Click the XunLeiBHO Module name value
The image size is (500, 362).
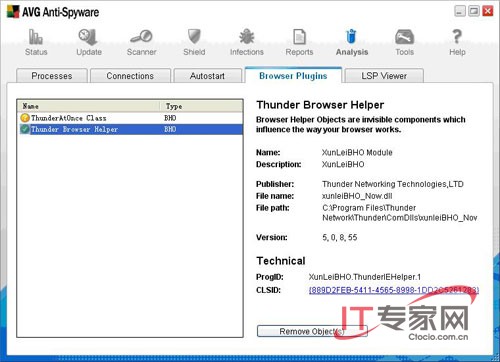(x=357, y=153)
